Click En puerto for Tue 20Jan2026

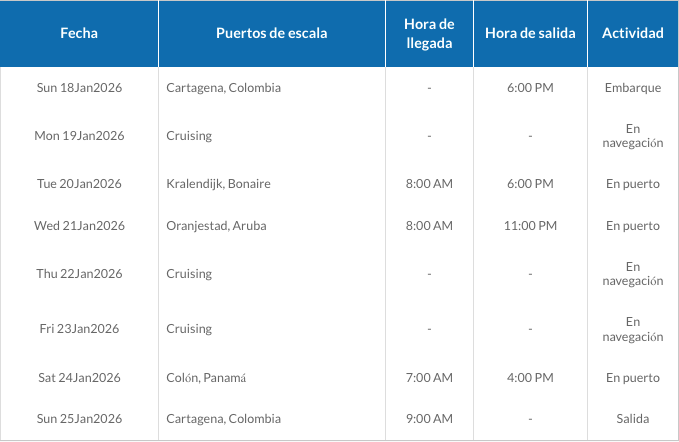[x=633, y=184]
